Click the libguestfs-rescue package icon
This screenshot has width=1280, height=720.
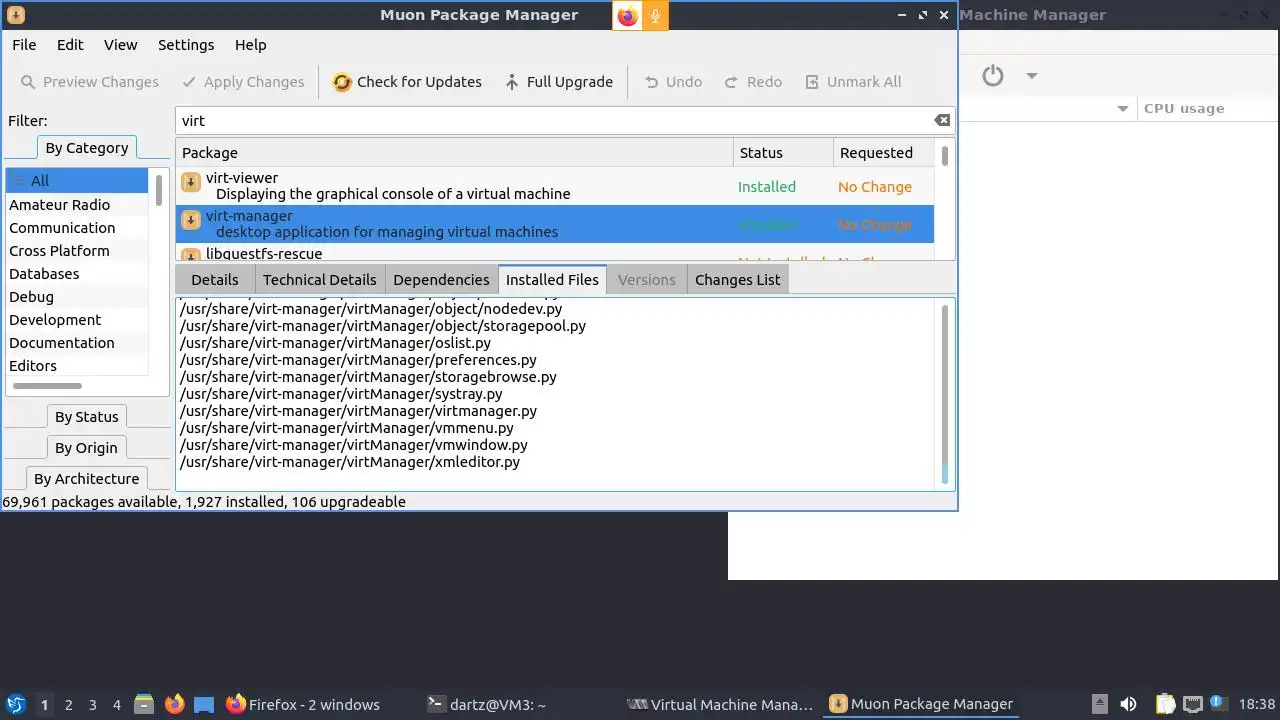pos(191,255)
